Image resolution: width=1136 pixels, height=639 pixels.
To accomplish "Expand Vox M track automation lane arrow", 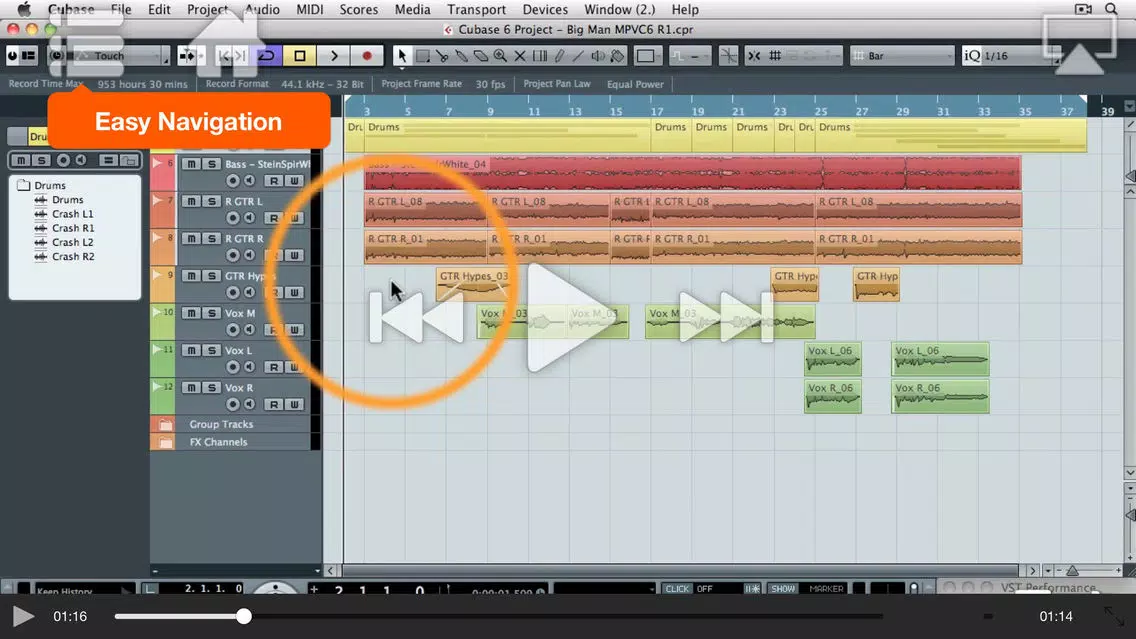I will point(156,312).
